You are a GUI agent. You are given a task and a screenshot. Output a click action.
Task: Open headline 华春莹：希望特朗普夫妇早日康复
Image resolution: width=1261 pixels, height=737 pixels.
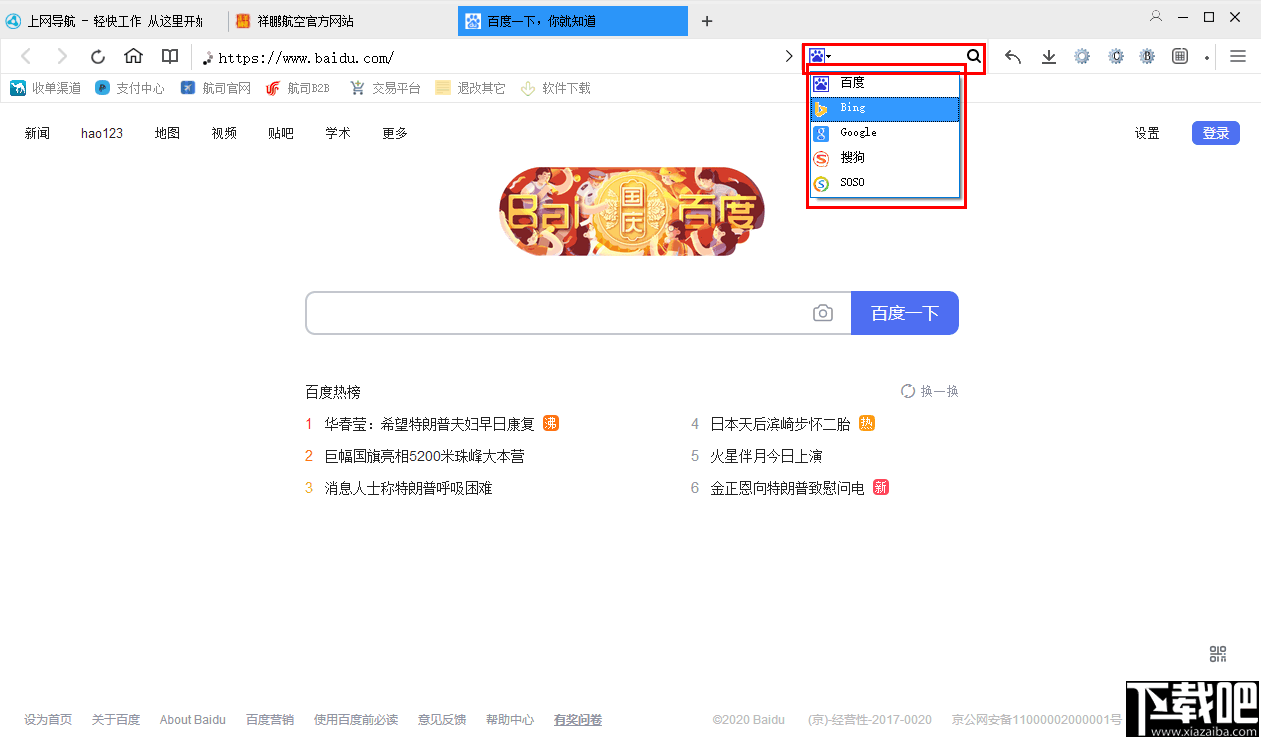430,424
